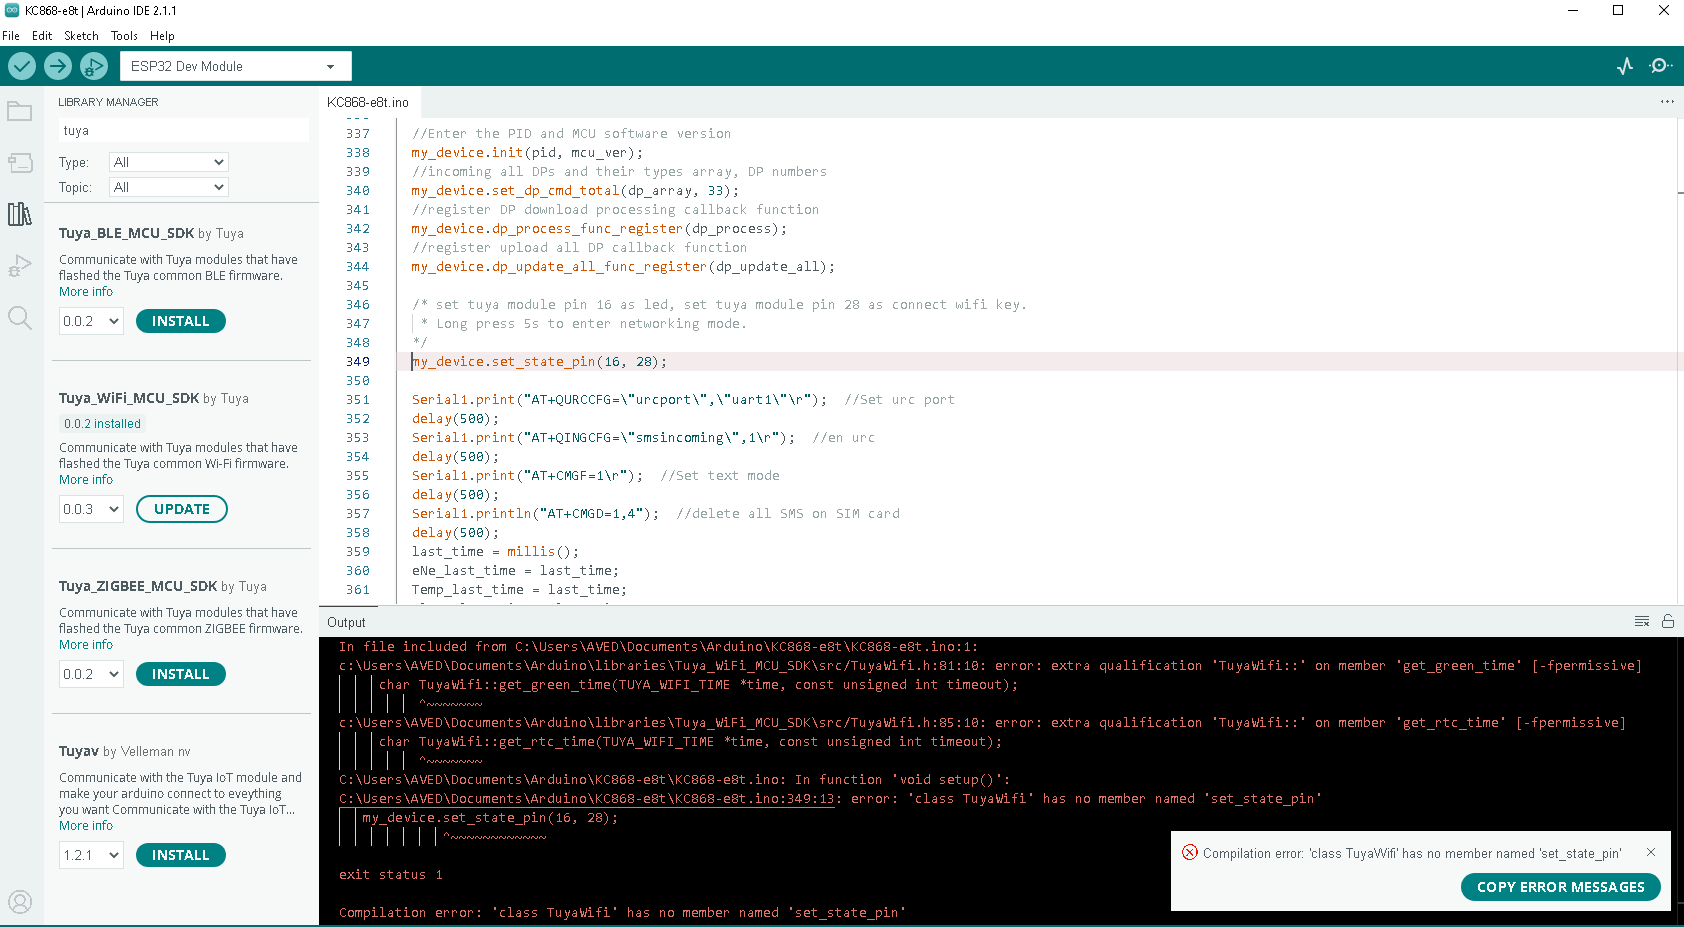This screenshot has height=927, width=1684.
Task: Open the Sketch menu
Action: pos(81,35)
